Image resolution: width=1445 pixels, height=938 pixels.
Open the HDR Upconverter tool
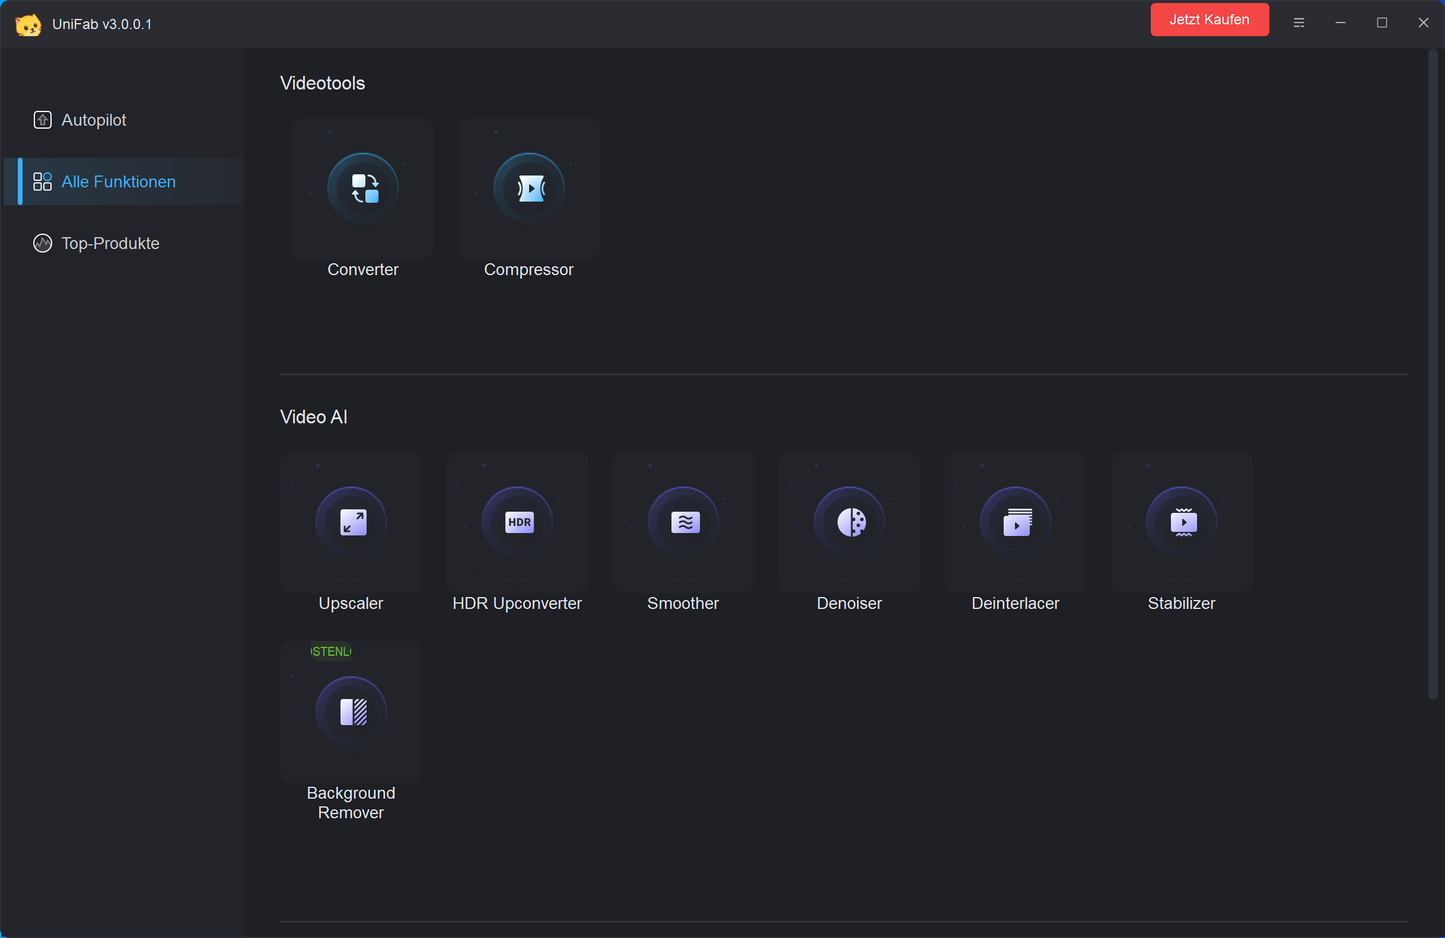tap(517, 522)
